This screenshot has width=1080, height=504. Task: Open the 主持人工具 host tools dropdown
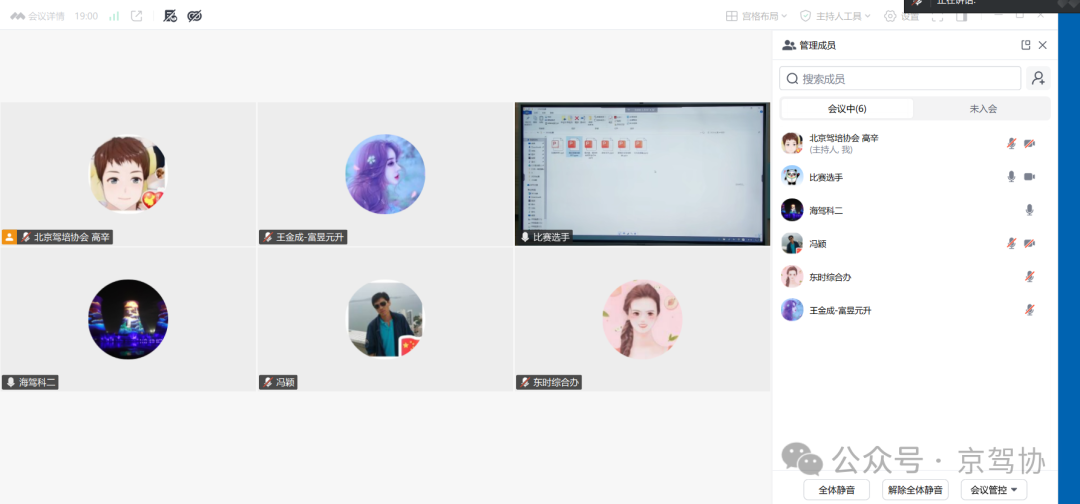point(835,16)
